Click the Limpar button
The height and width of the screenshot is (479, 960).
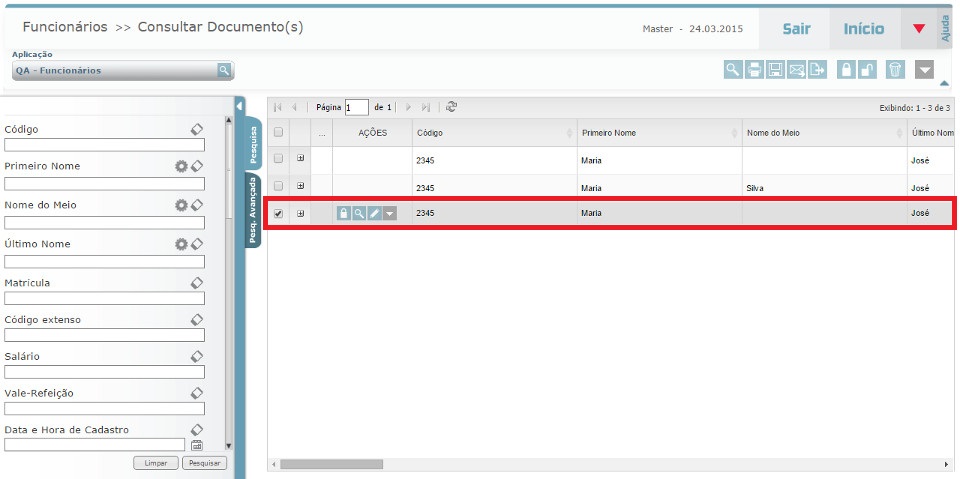[x=156, y=463]
